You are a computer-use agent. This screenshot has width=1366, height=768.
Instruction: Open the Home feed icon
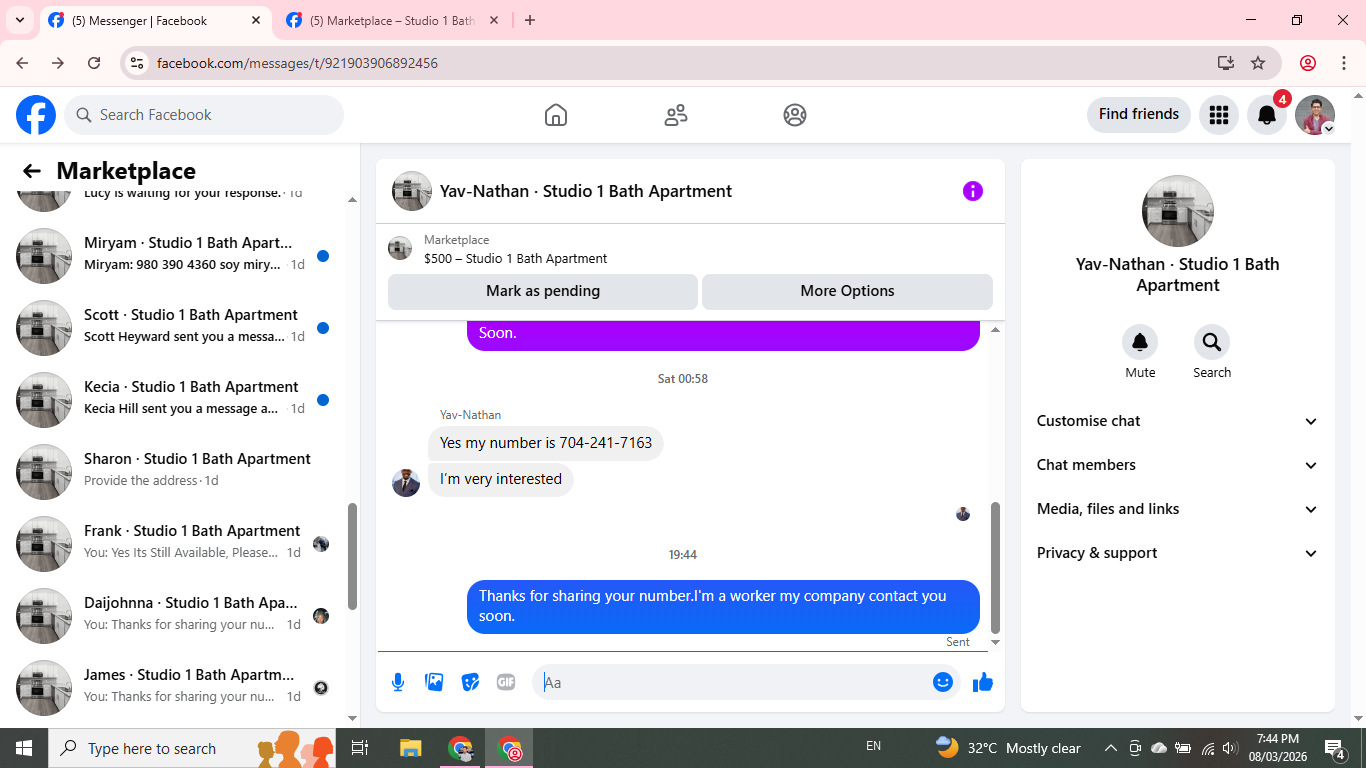[556, 115]
